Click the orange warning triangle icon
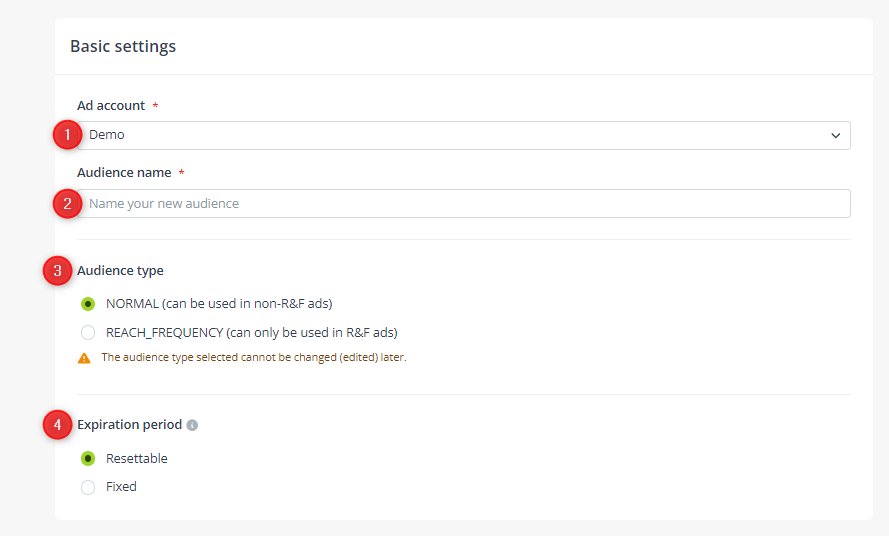The image size is (889, 536). click(x=84, y=358)
